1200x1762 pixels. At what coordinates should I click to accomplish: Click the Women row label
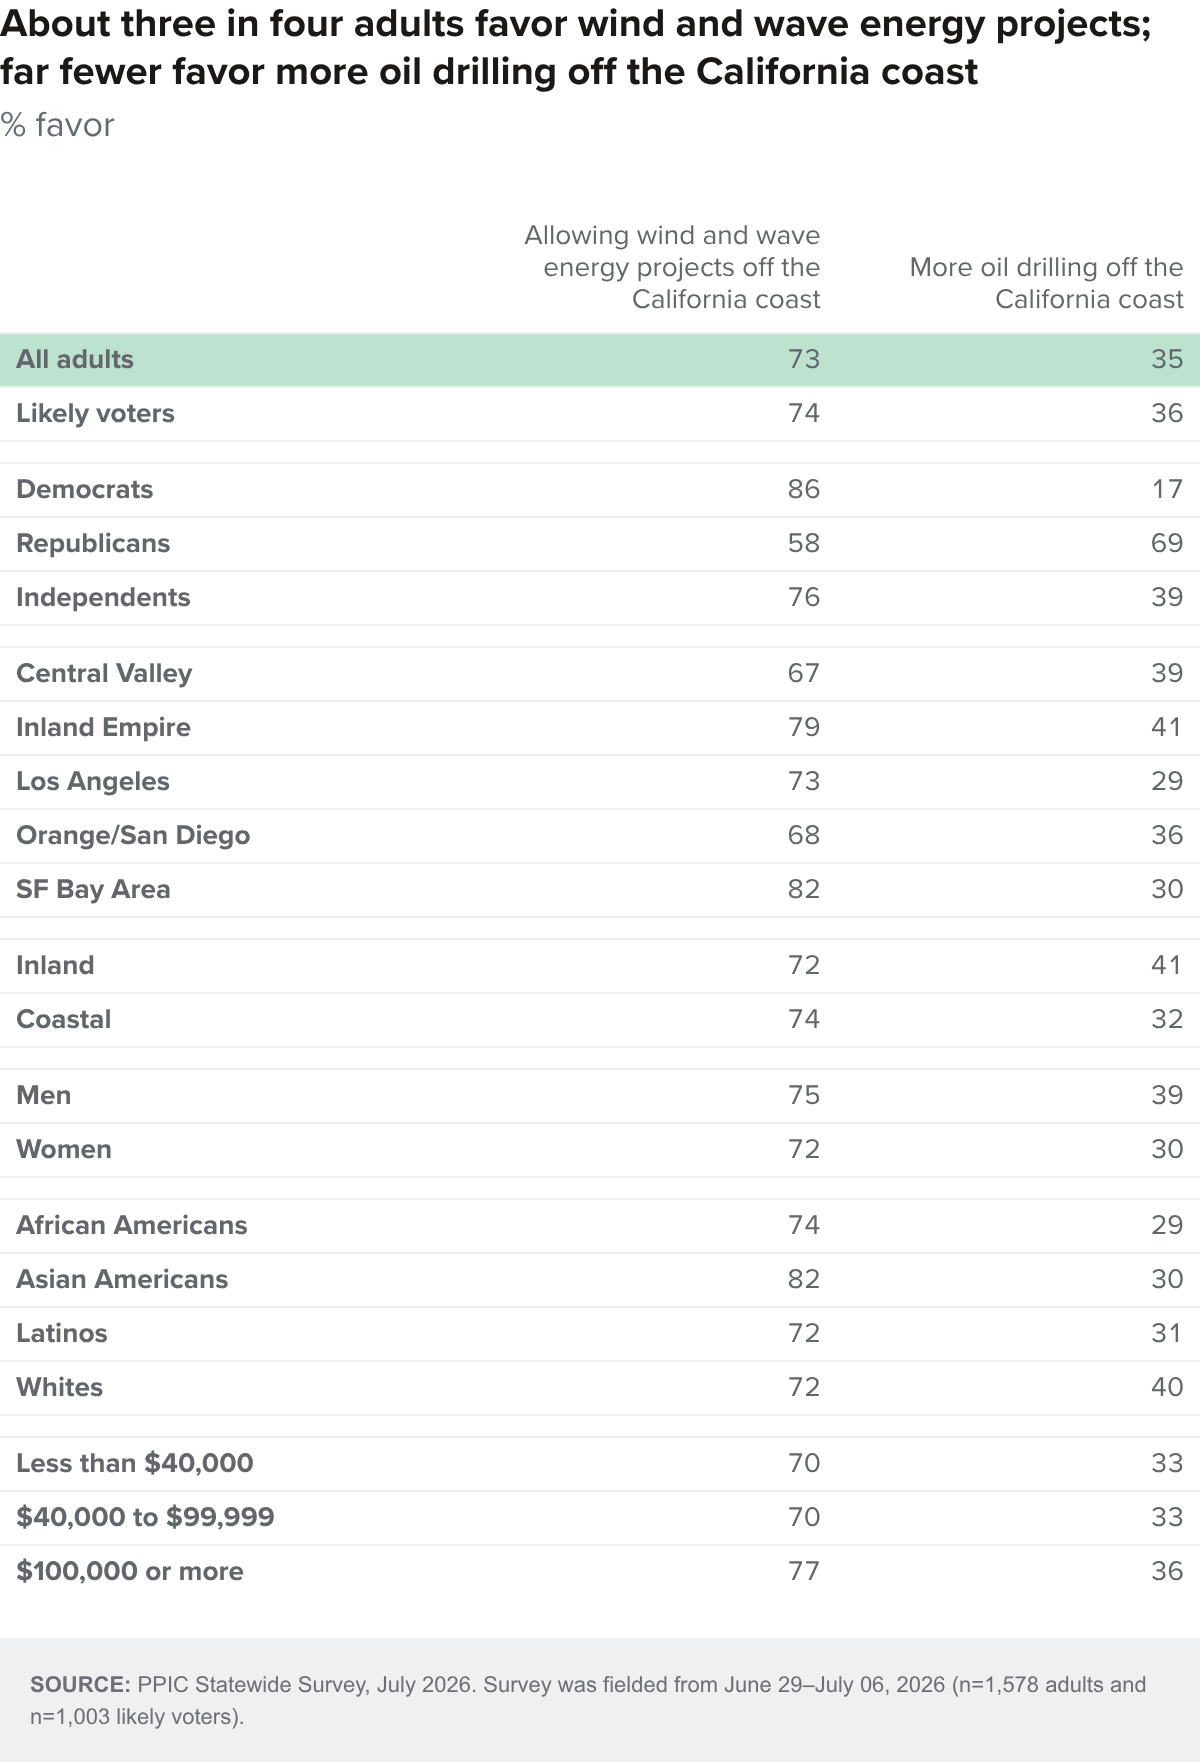(64, 1149)
